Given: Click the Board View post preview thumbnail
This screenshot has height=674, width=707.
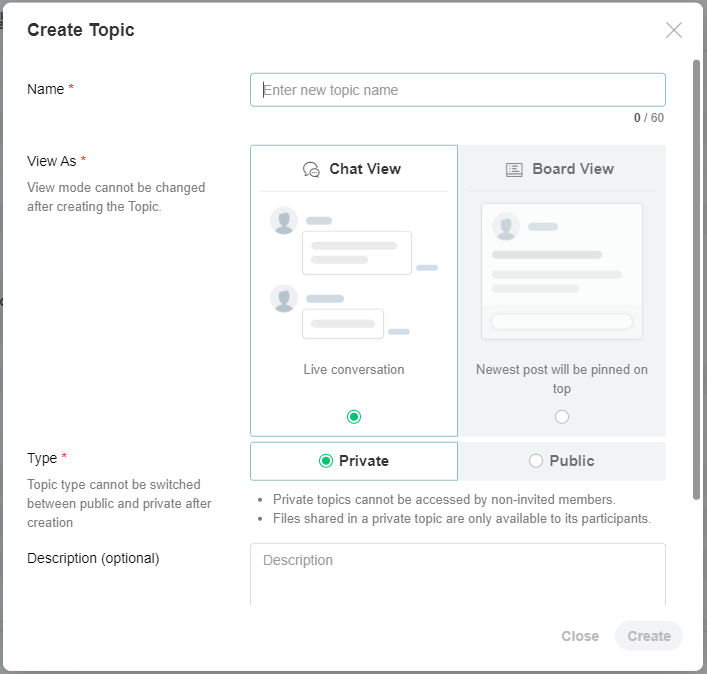Looking at the screenshot, I should (562, 271).
